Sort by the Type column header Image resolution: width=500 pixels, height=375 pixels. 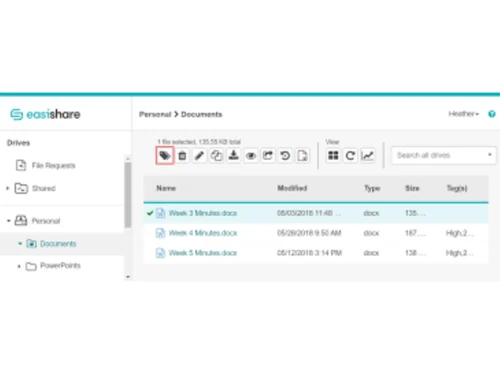coord(372,188)
